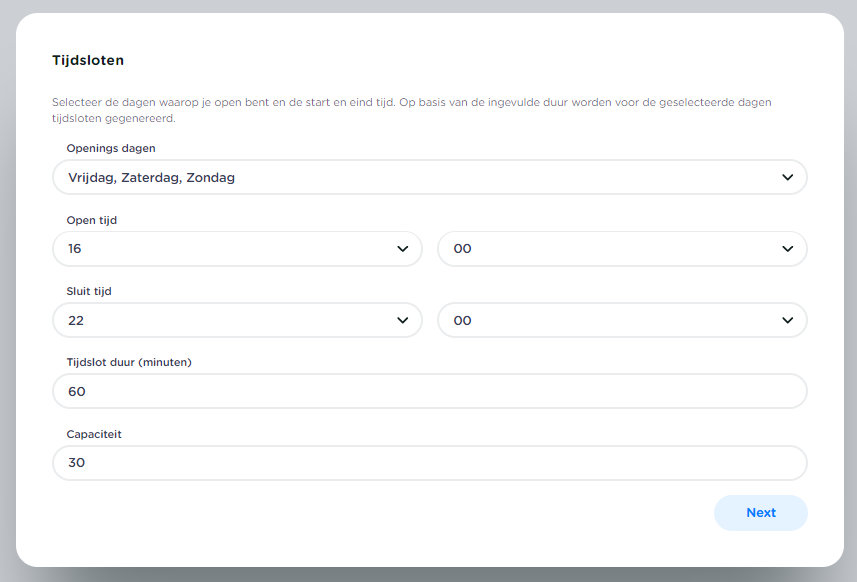Click the 'Openings dagen' label
This screenshot has height=582, width=857.
[x=111, y=148]
